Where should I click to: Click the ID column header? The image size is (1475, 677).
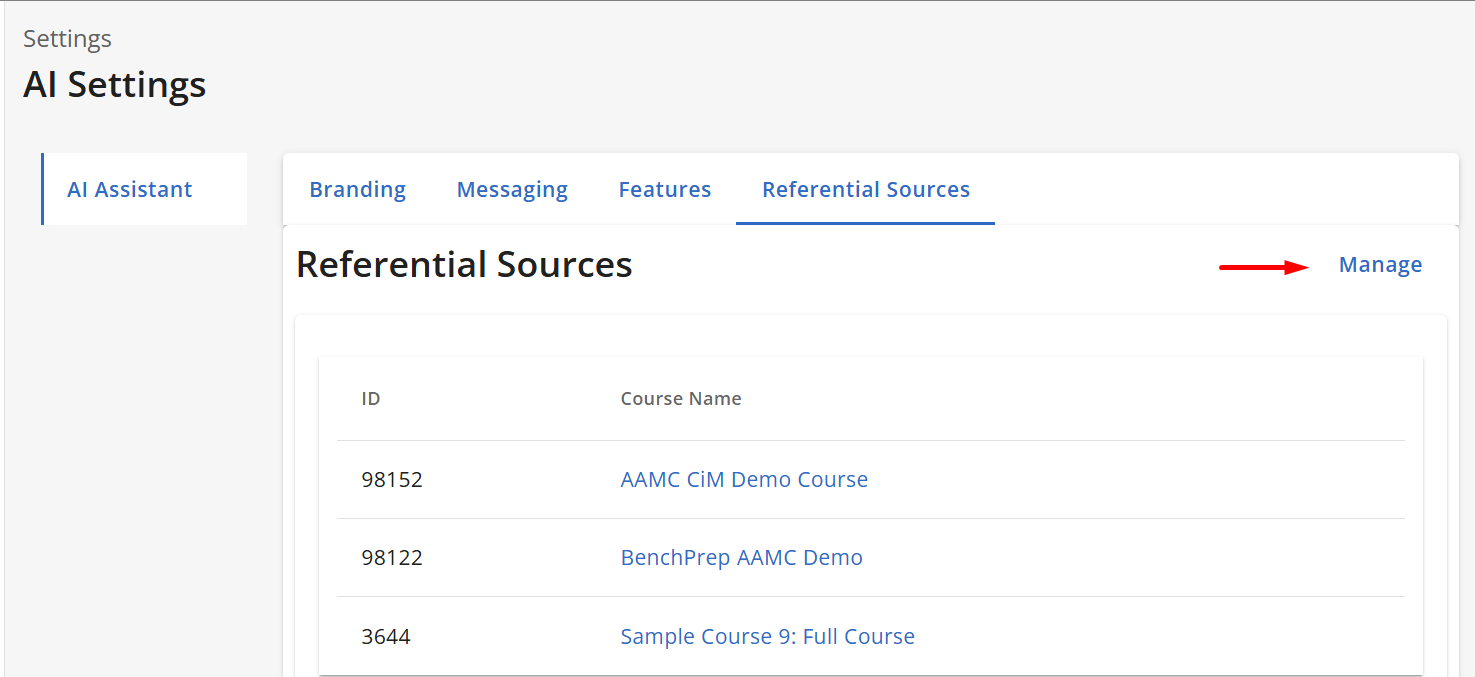pyautogui.click(x=371, y=399)
